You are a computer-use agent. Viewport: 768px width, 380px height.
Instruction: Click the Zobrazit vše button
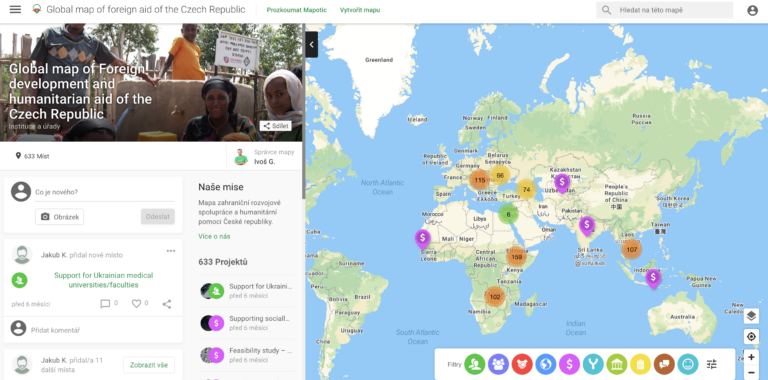pos(149,365)
